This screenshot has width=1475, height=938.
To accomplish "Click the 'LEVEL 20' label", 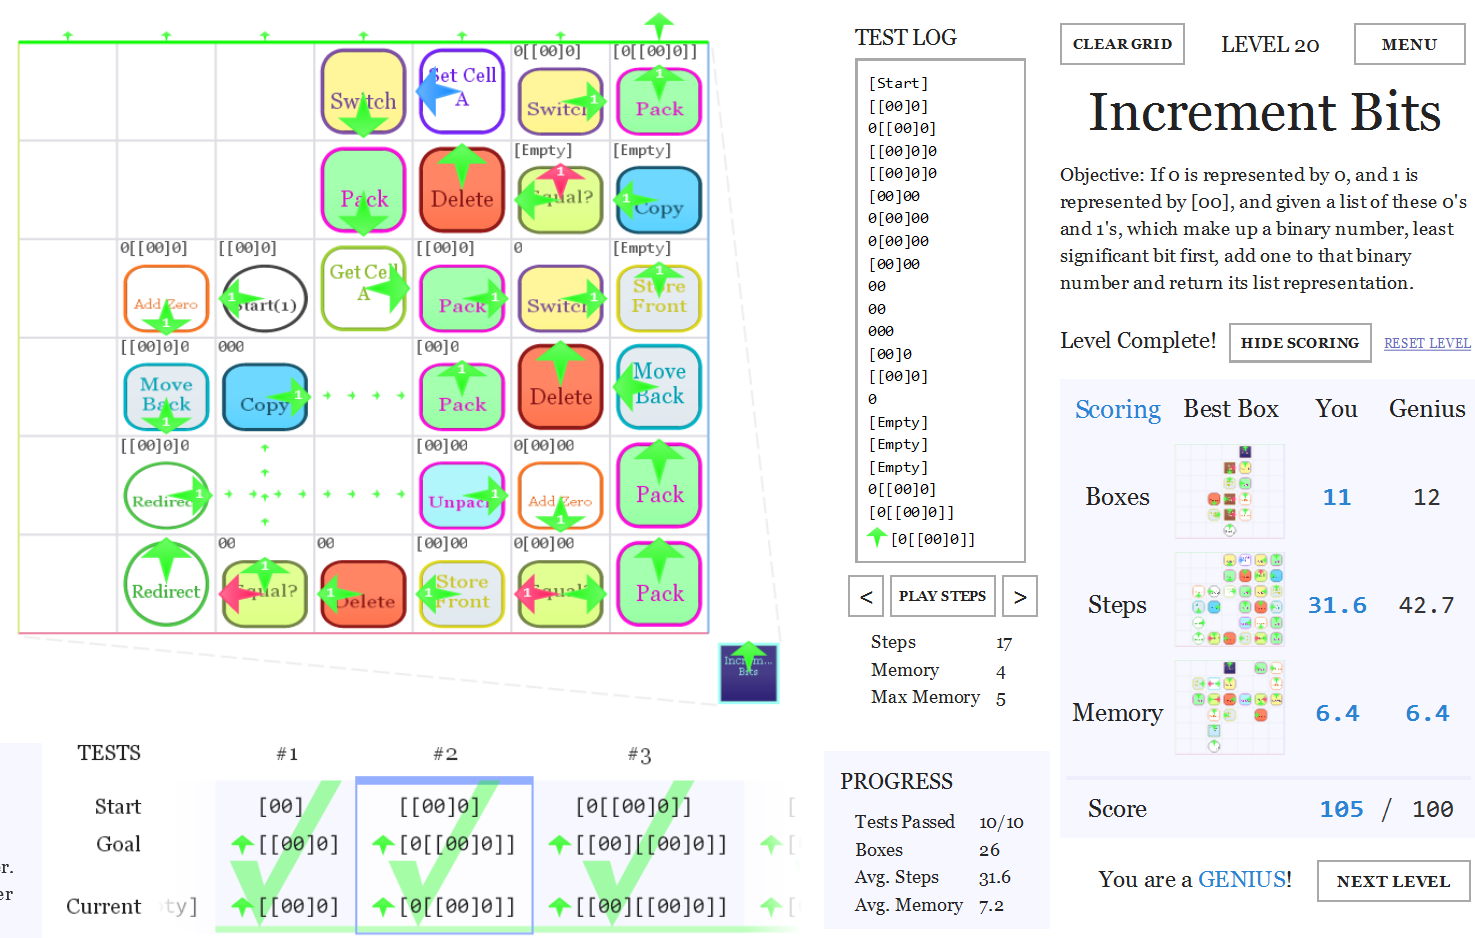I will (x=1270, y=44).
